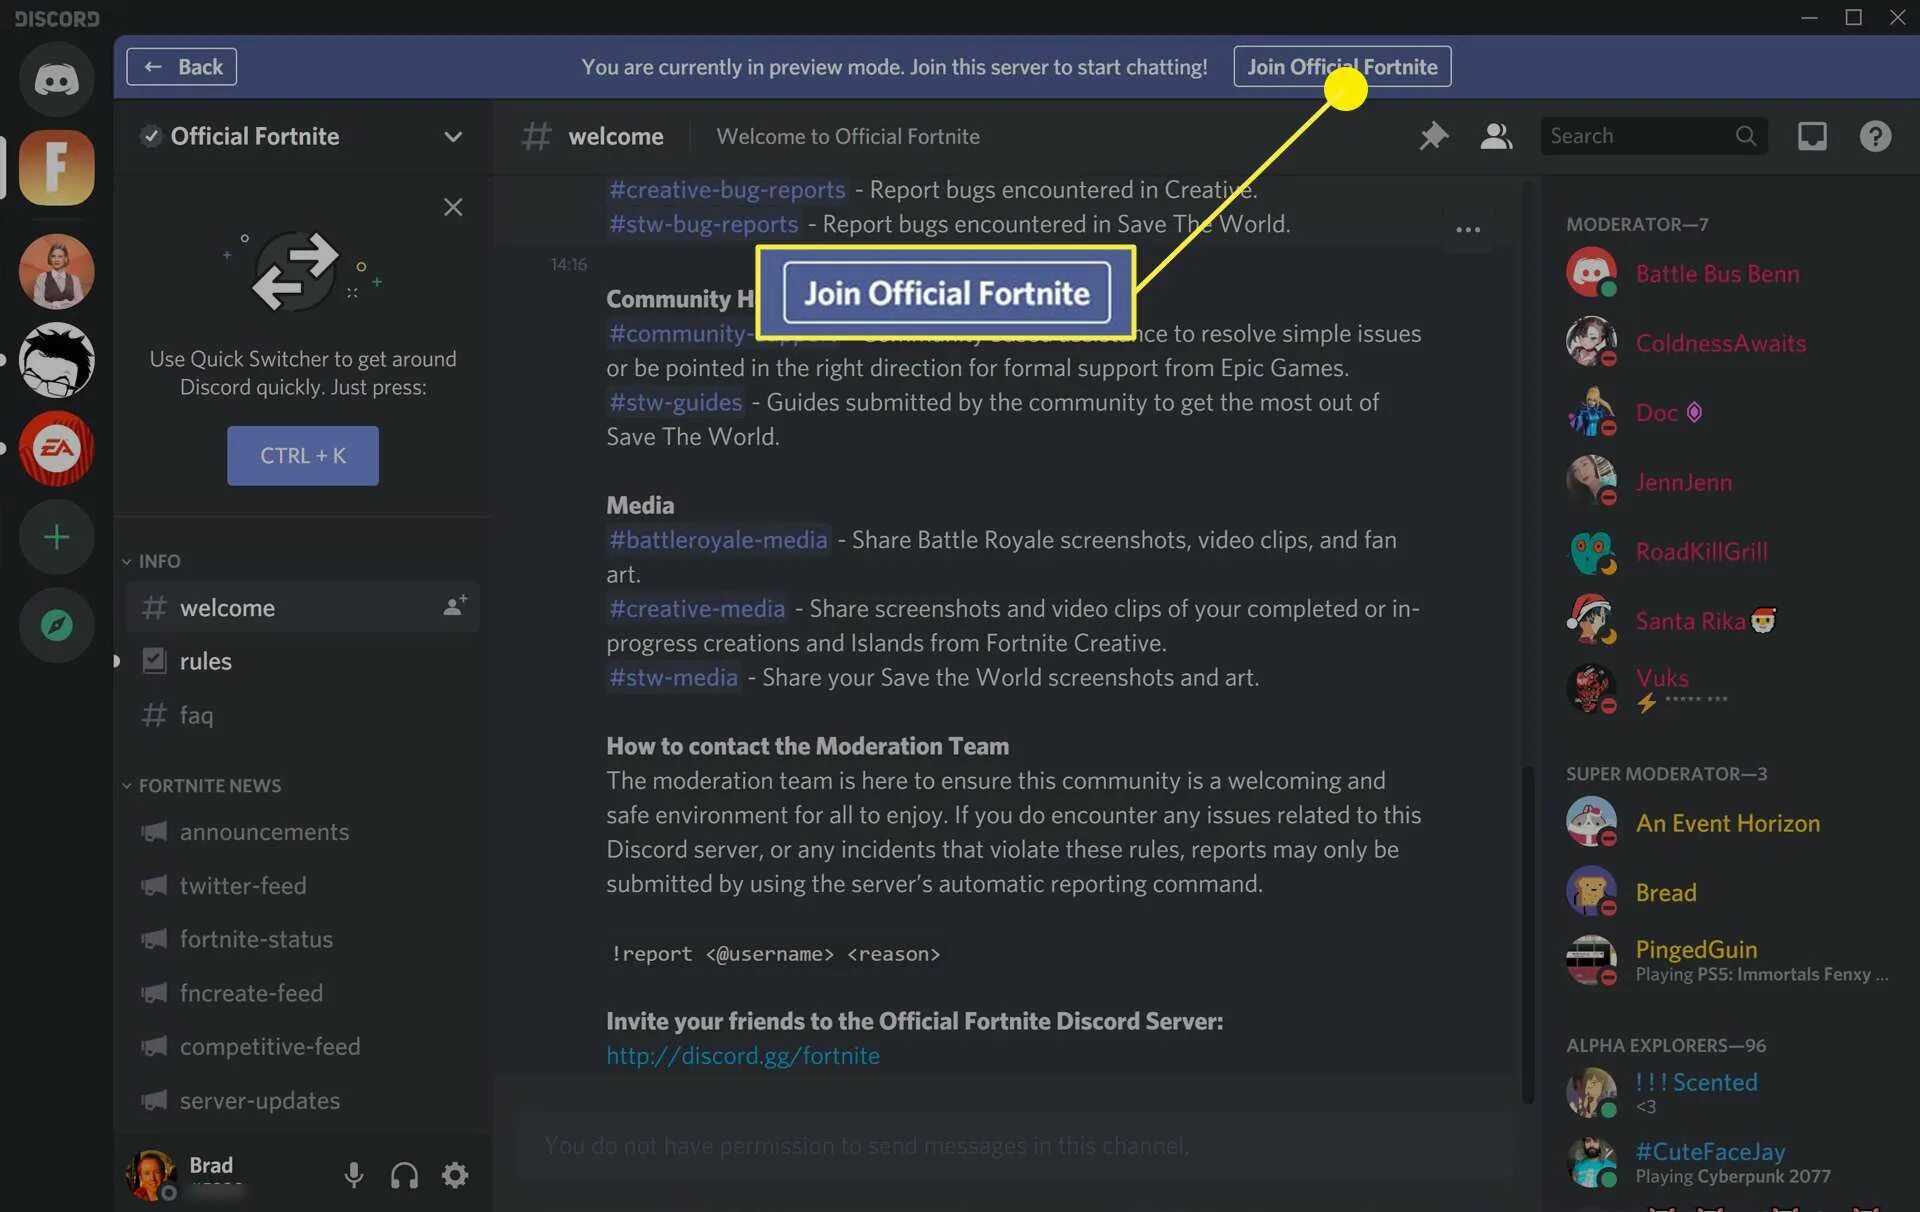Collapse the INFO category
This screenshot has width=1920, height=1212.
click(158, 562)
